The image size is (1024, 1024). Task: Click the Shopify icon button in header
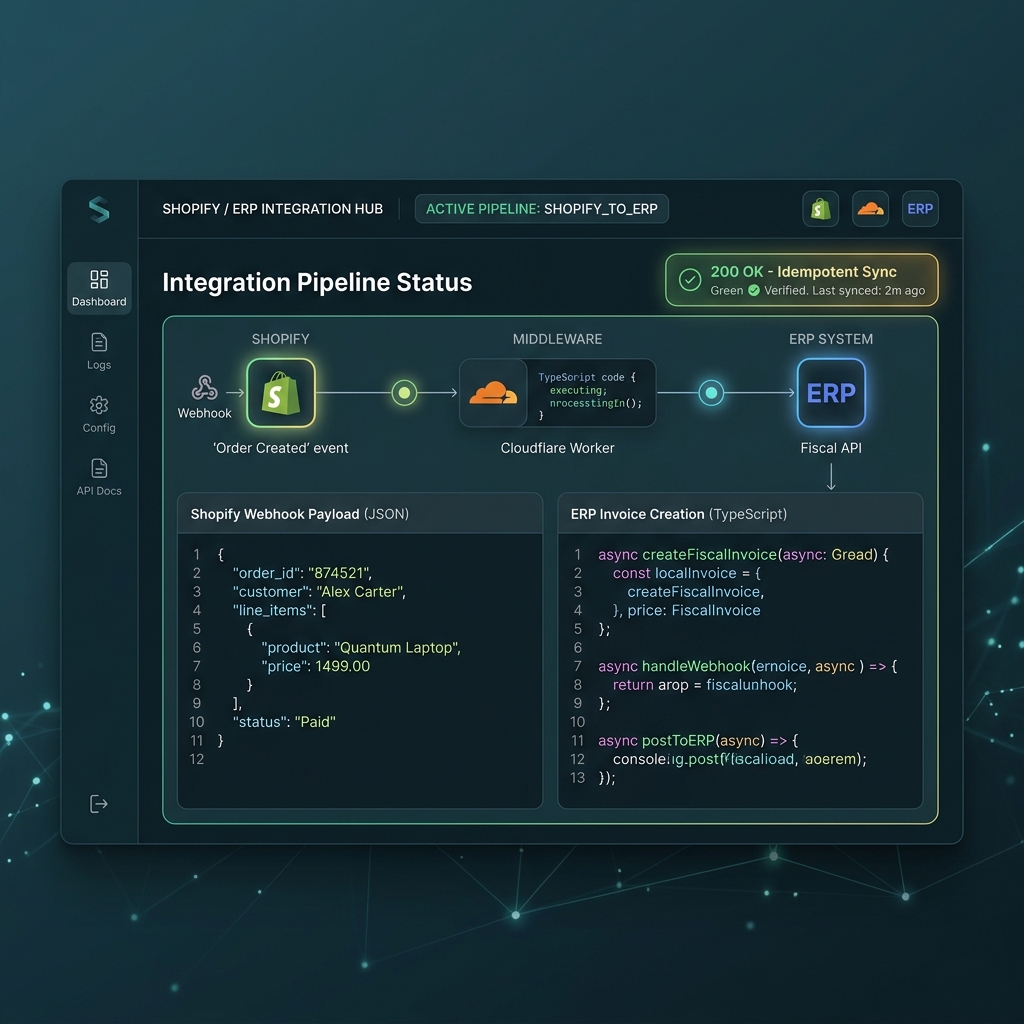click(x=820, y=209)
